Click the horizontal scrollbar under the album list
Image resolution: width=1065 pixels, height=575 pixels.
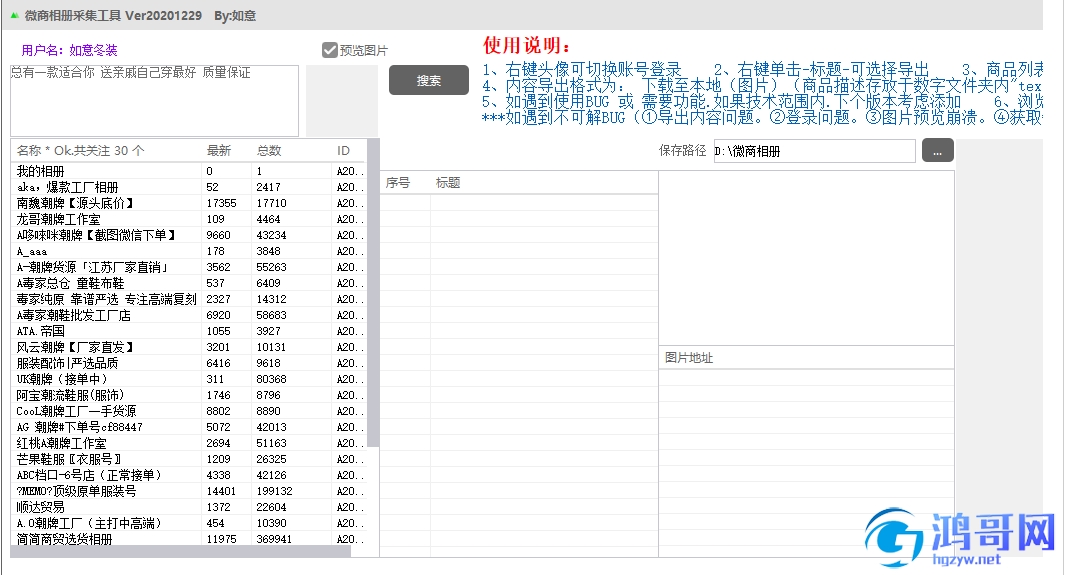181,551
